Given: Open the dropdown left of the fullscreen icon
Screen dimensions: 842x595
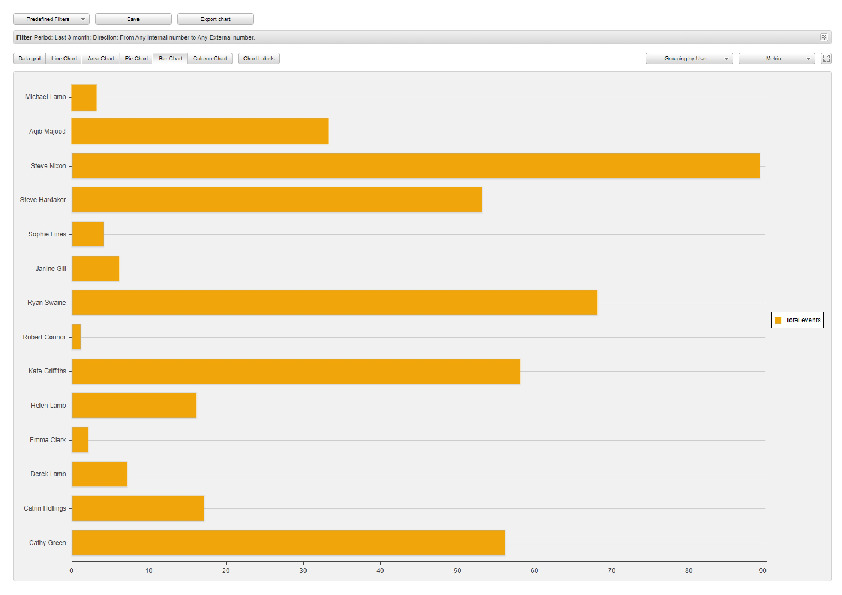Looking at the screenshot, I should (x=777, y=59).
